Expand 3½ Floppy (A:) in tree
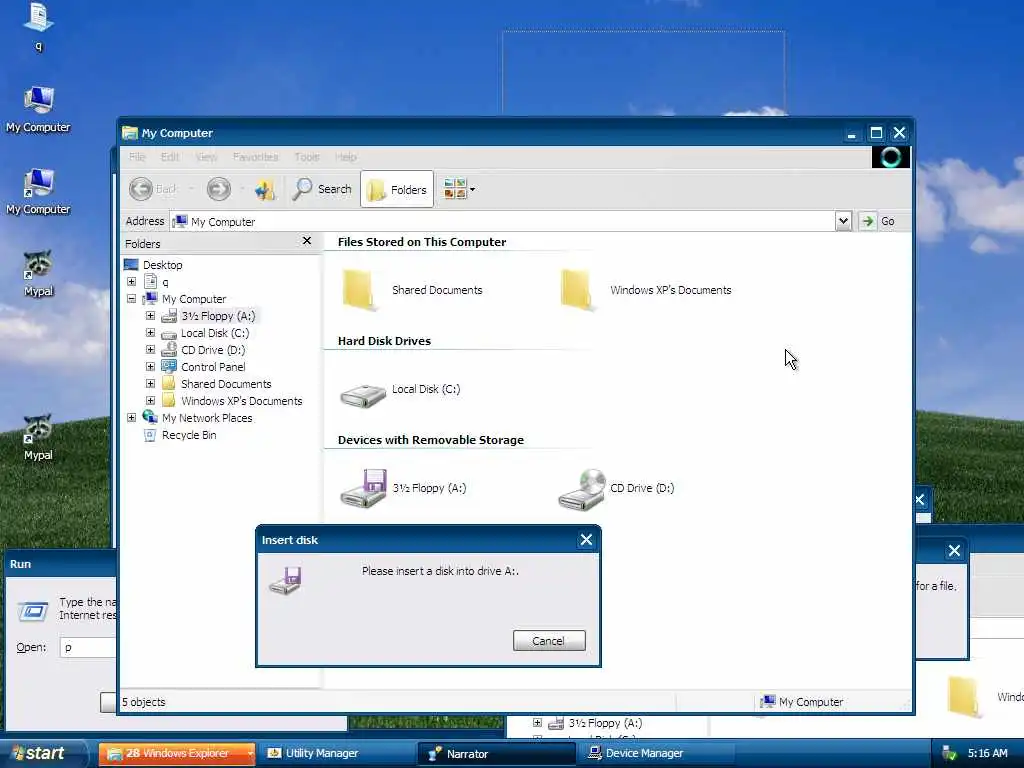 point(150,315)
